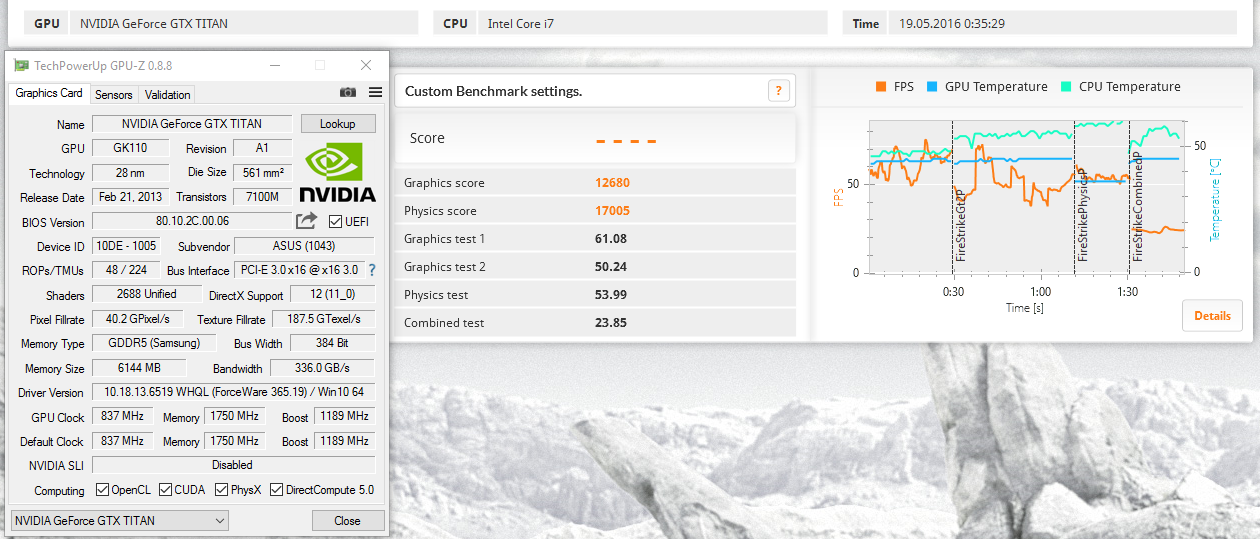Click the Graphics test 2 row

(x=595, y=267)
